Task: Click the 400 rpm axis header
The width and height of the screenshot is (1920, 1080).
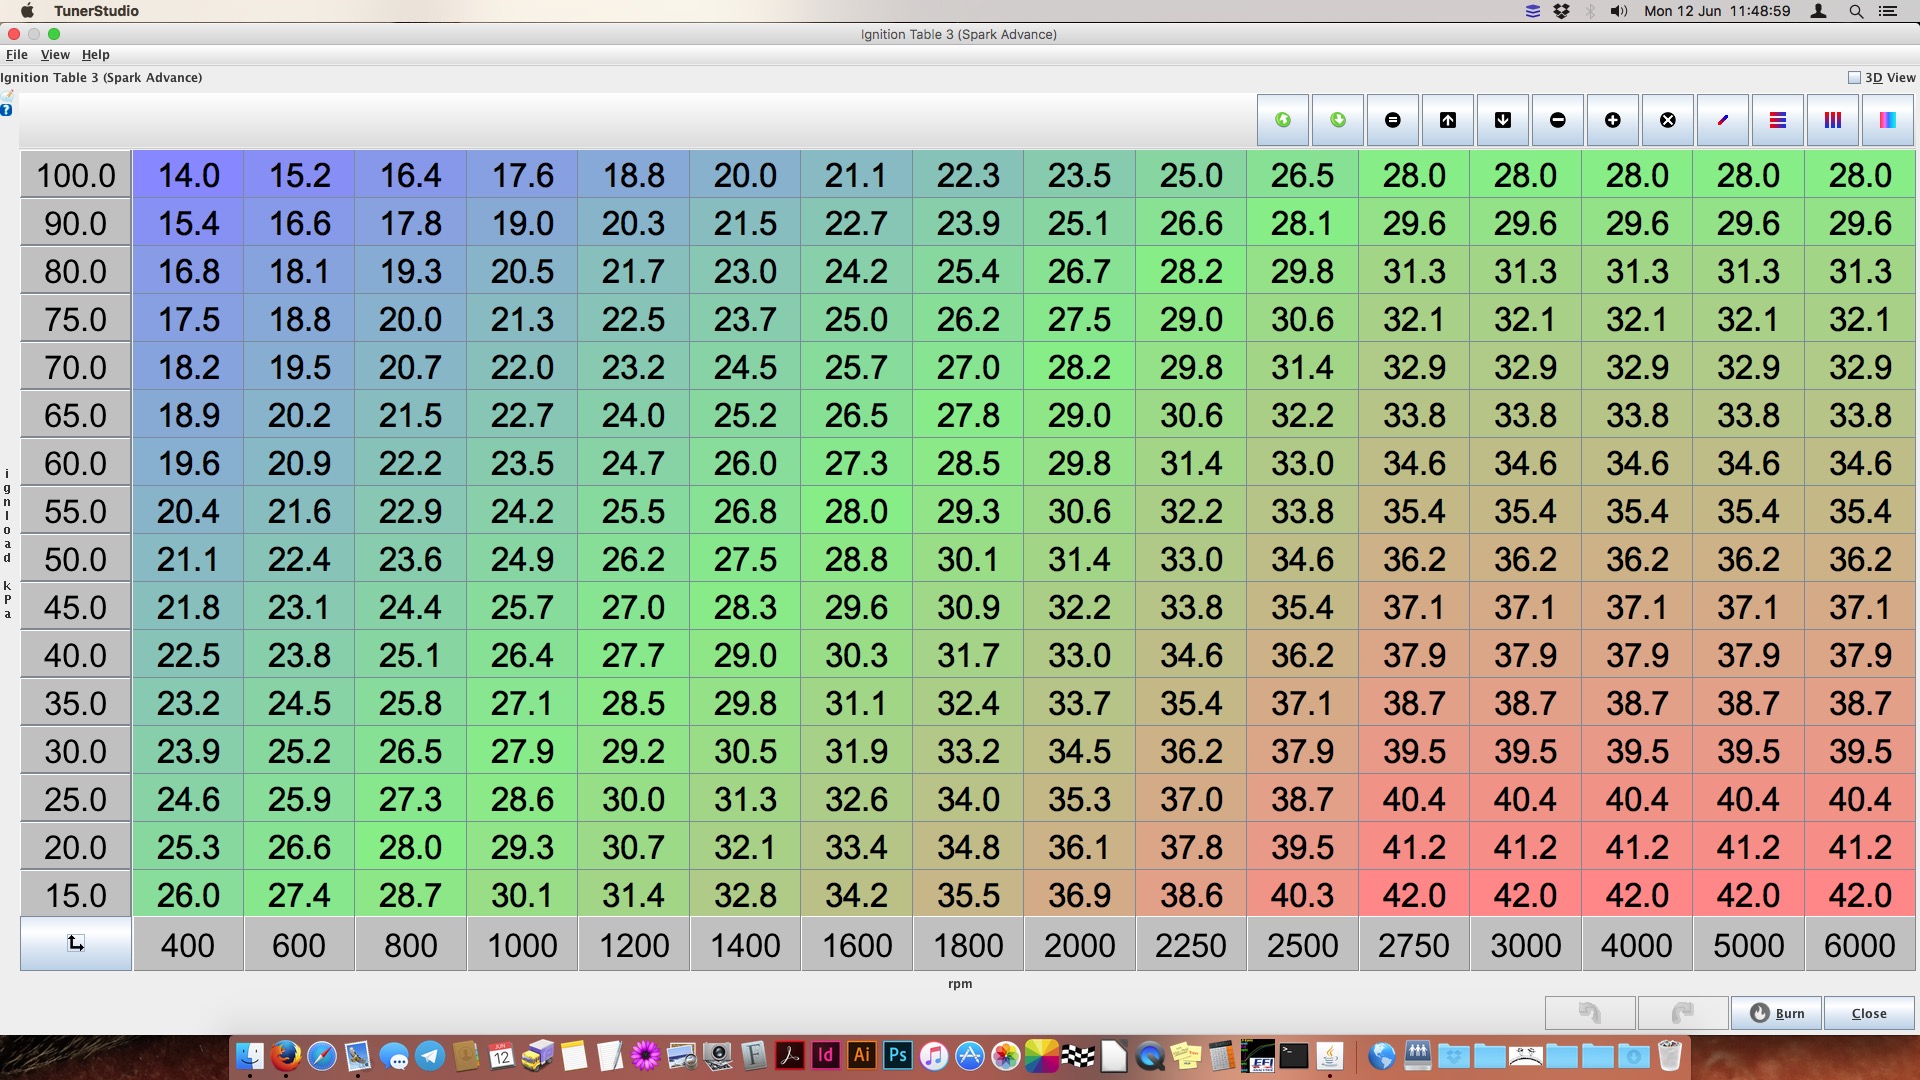Action: coord(188,945)
